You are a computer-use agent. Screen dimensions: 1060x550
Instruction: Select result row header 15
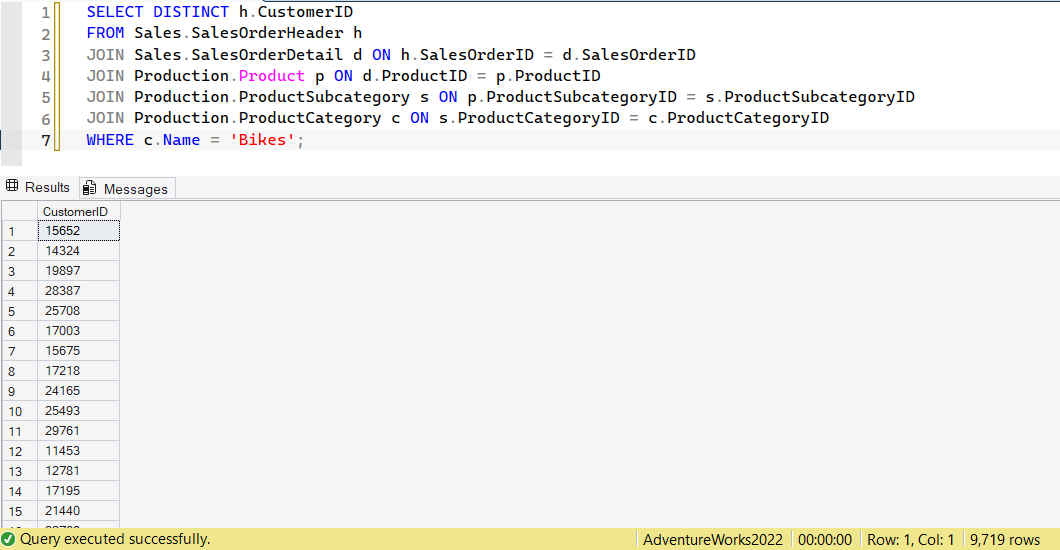click(x=20, y=511)
